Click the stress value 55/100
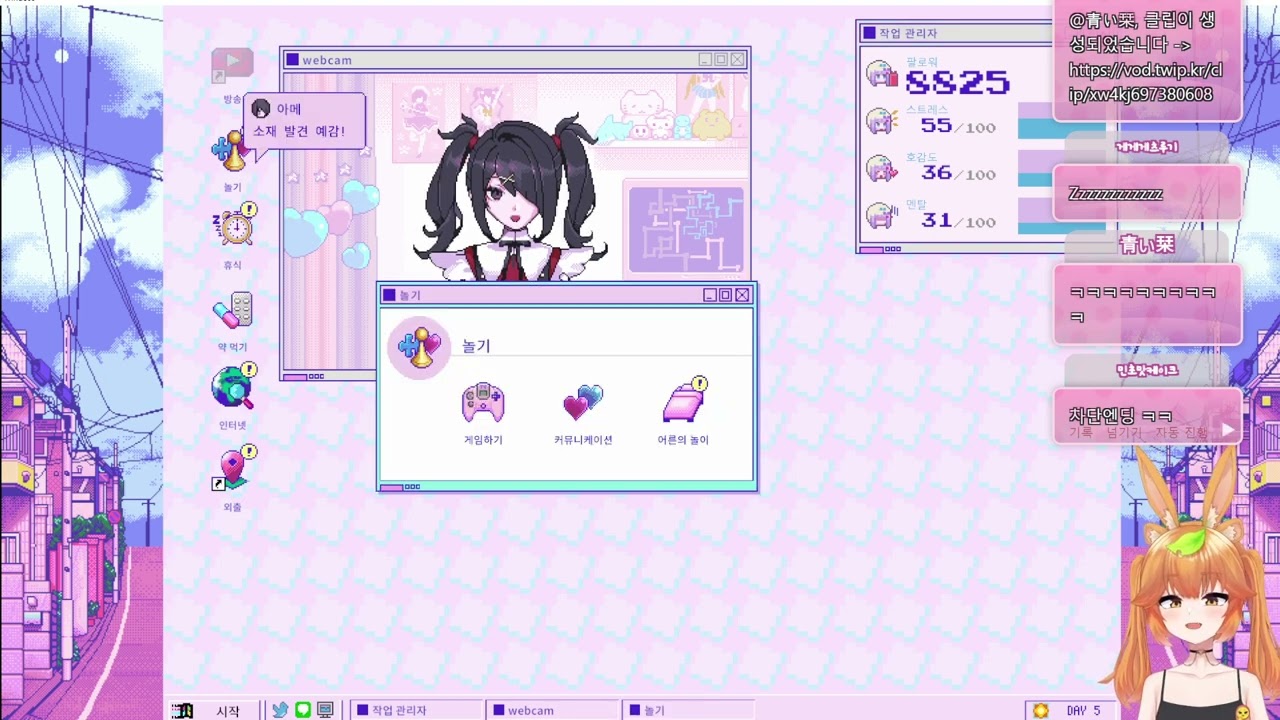 [x=958, y=126]
